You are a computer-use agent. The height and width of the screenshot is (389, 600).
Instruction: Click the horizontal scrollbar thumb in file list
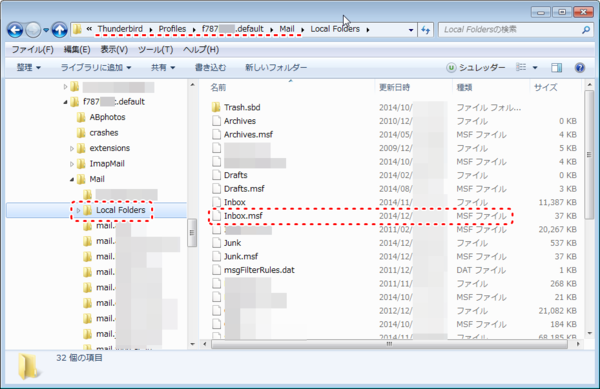click(389, 344)
